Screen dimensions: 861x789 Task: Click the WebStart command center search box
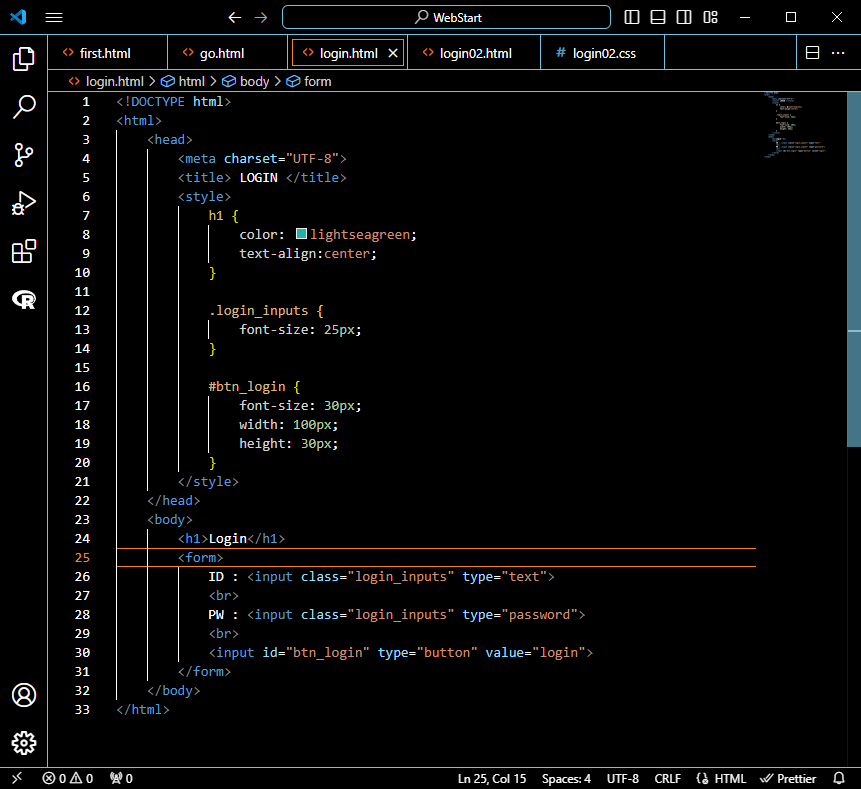tap(446, 18)
